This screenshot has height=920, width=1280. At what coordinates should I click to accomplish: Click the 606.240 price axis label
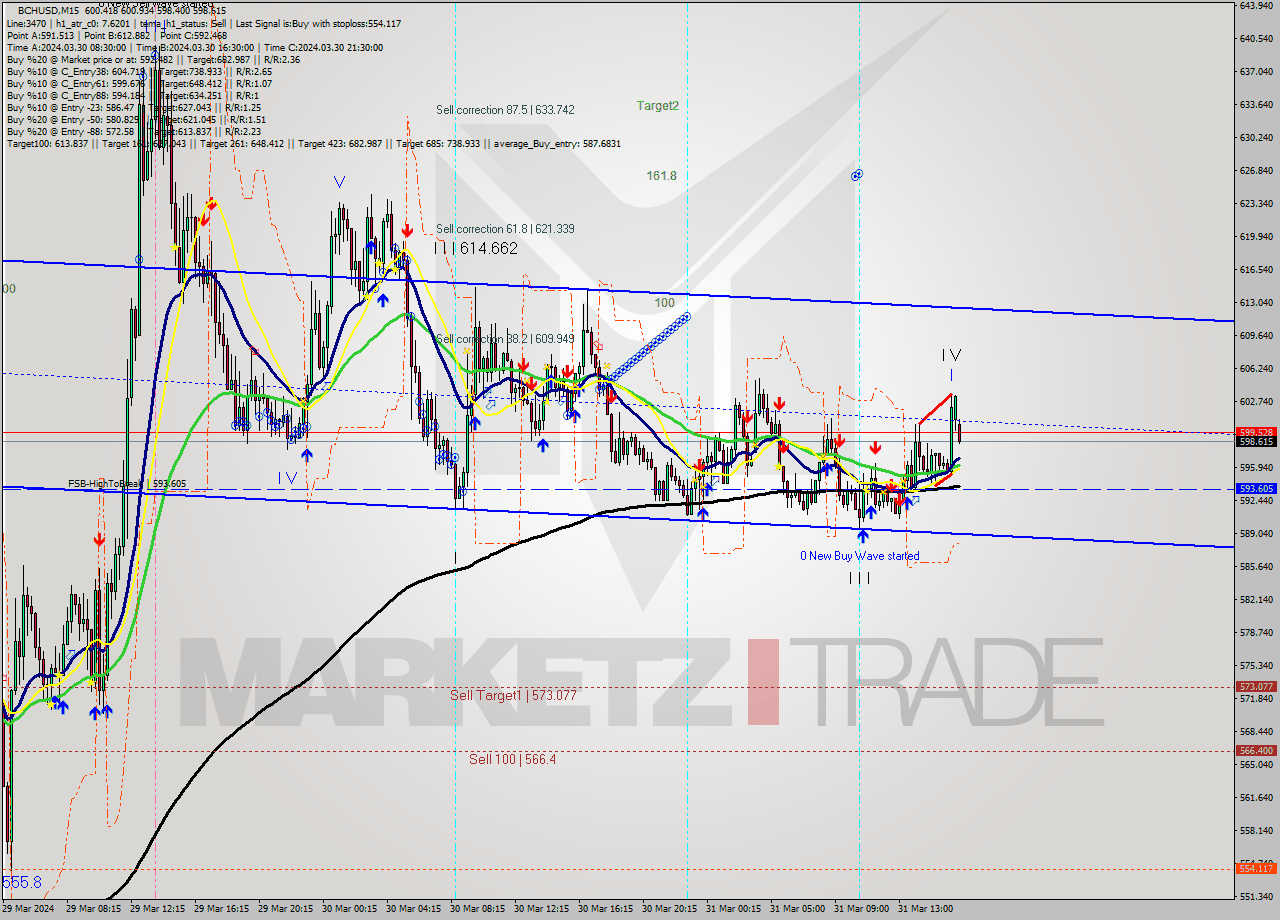click(1256, 368)
